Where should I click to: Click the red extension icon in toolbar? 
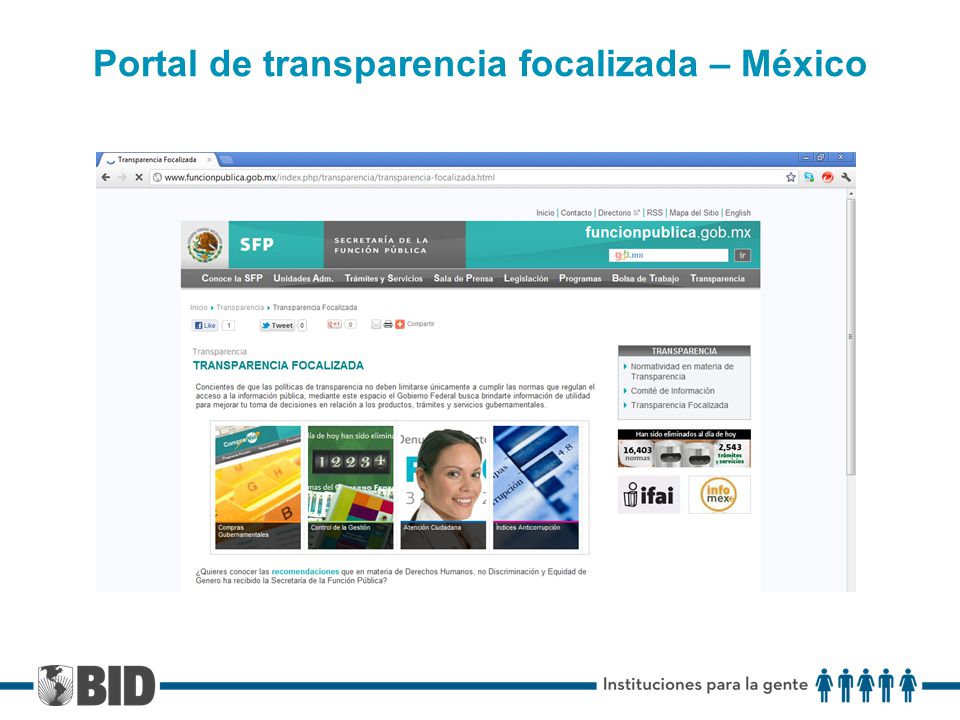[x=828, y=178]
